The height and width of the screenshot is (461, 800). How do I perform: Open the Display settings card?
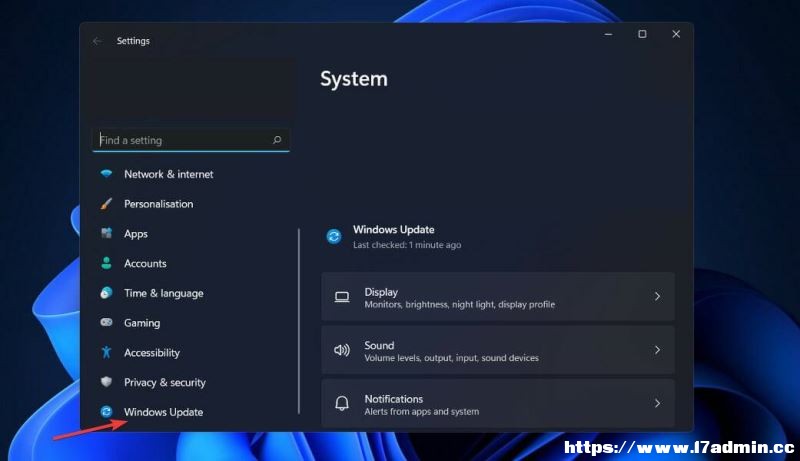[x=498, y=297]
